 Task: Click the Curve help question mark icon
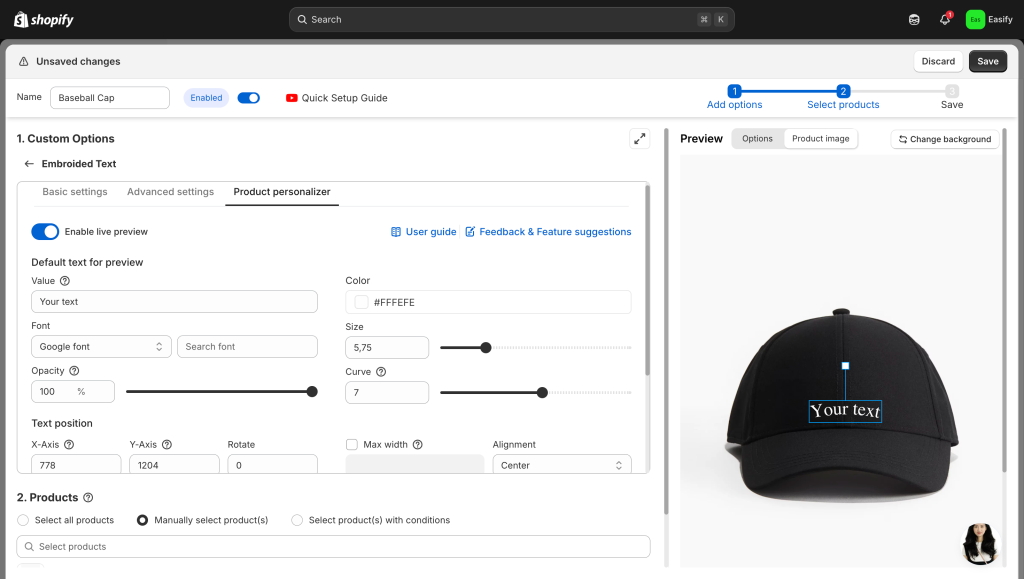(x=381, y=372)
